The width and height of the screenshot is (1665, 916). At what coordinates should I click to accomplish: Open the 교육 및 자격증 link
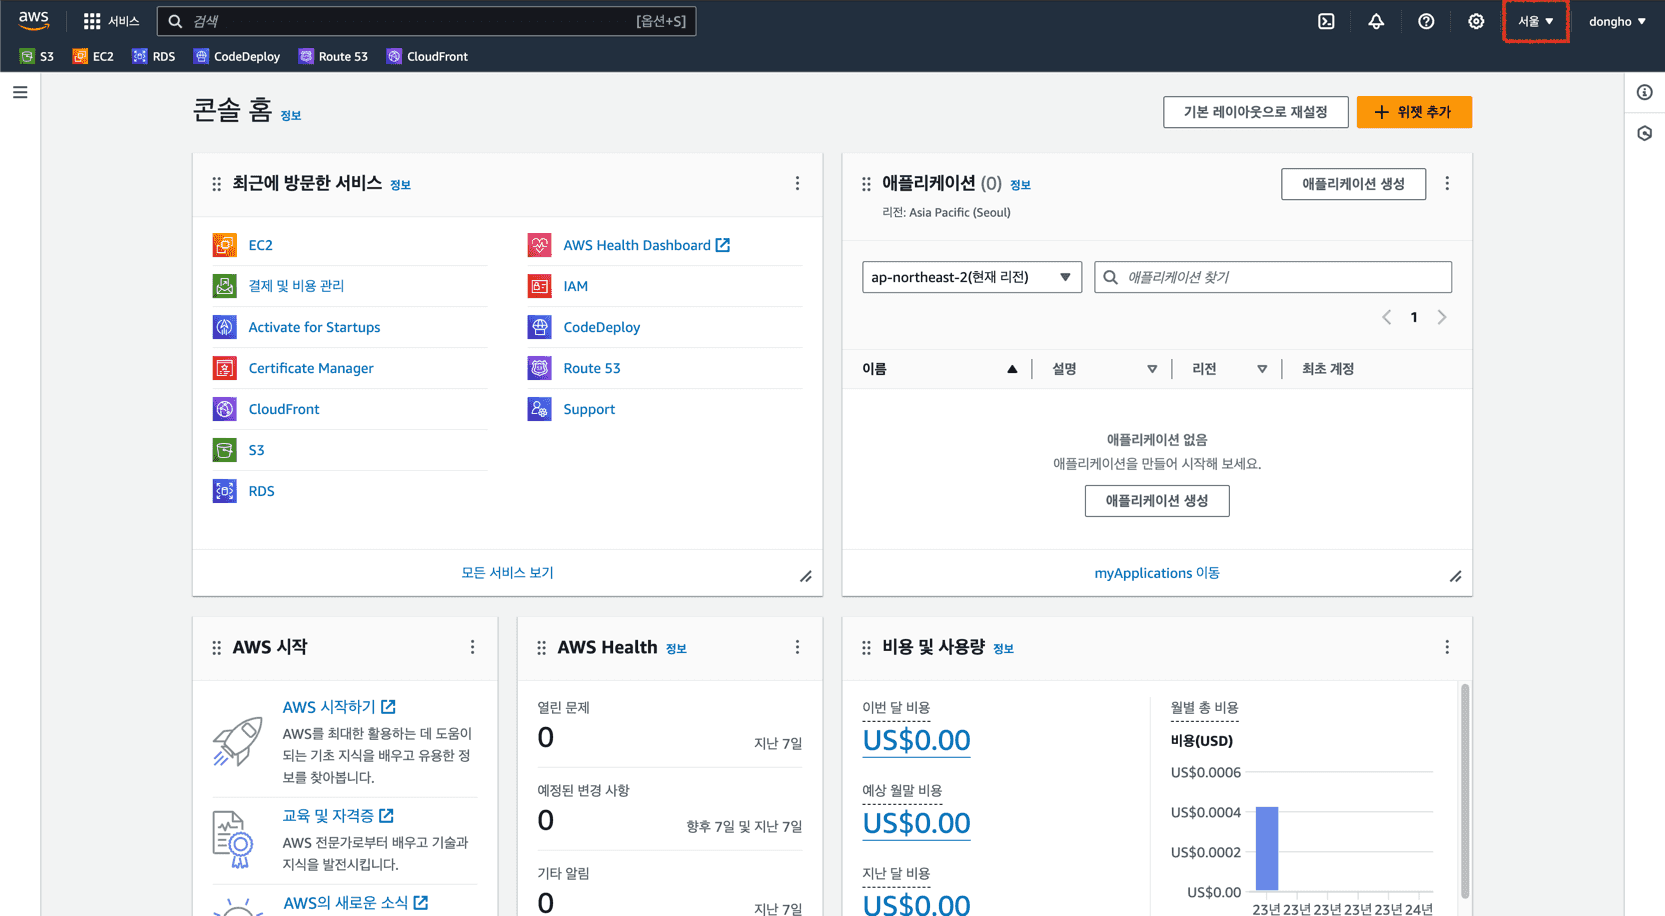click(x=338, y=816)
